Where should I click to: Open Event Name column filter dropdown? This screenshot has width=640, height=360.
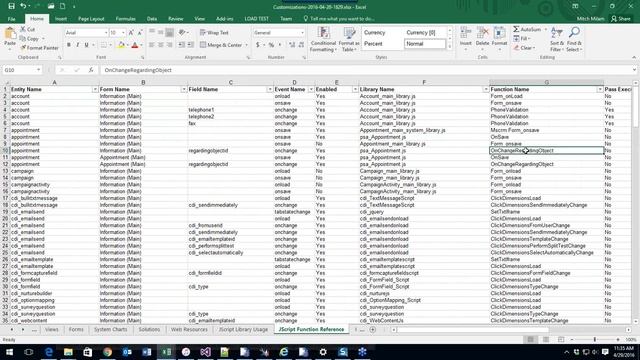click(311, 89)
